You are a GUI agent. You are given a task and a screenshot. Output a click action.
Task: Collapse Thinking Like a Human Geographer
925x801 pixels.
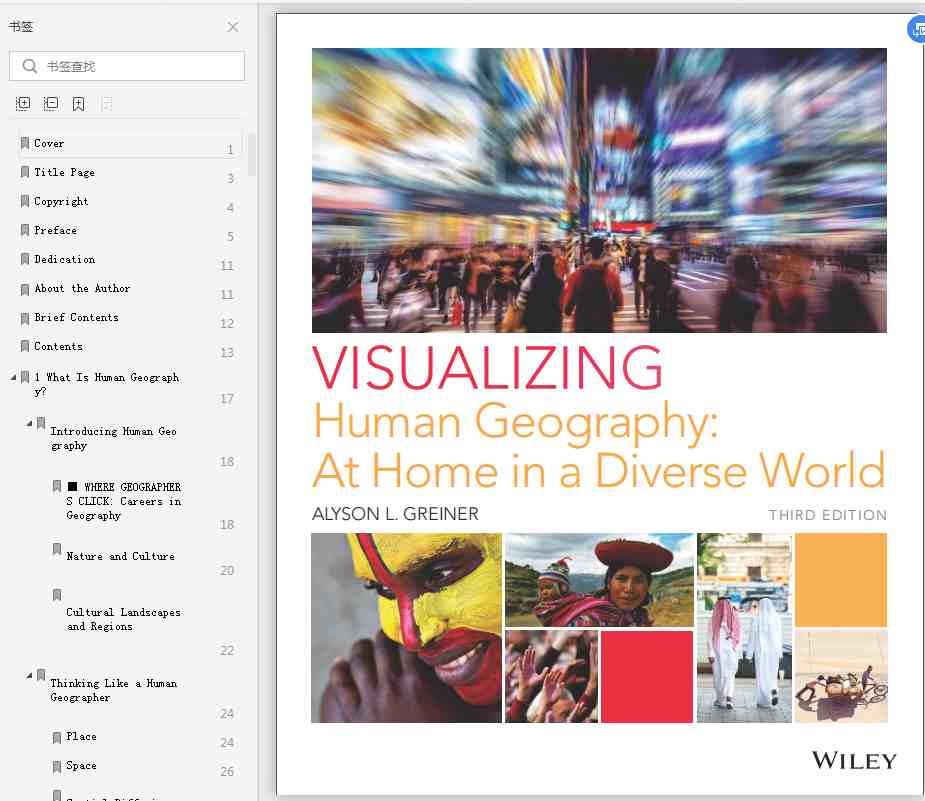(29, 675)
